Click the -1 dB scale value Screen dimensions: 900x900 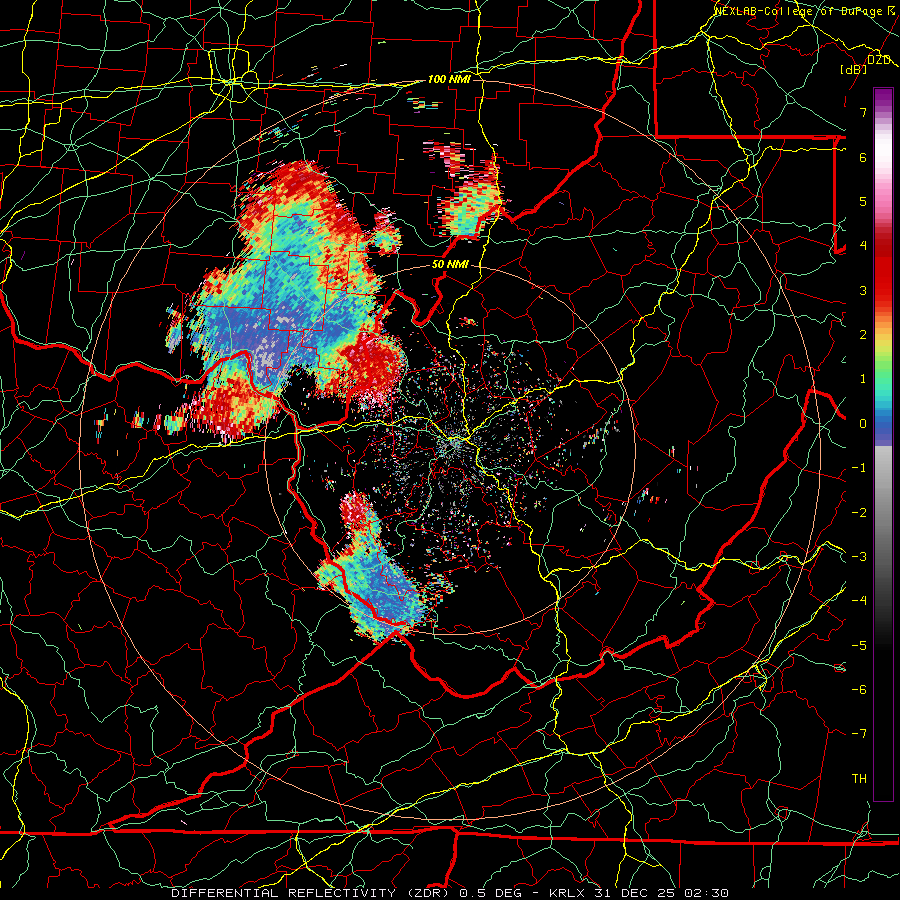click(859, 468)
